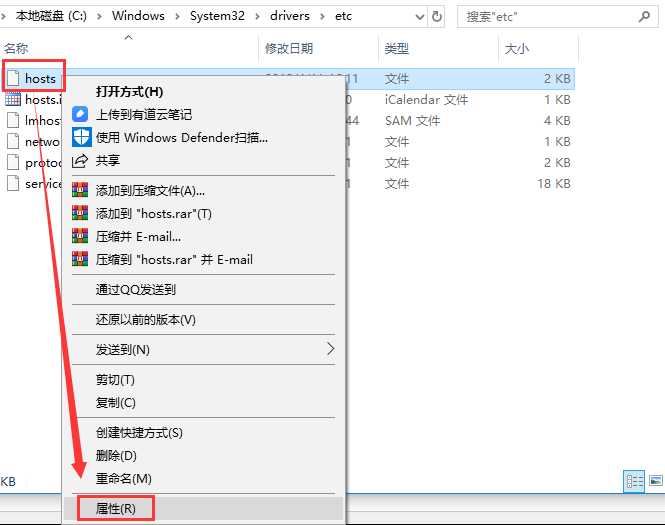Sort by 类型 column header
The image size is (665, 525).
coord(397,48)
